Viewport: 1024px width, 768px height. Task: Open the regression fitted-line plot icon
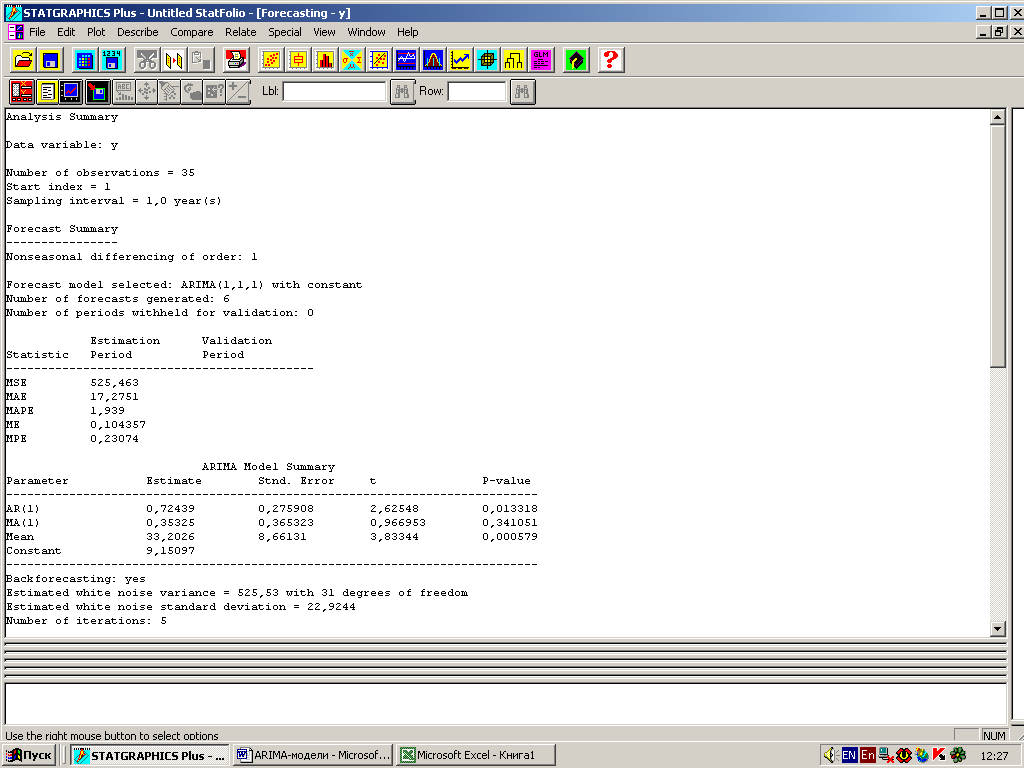(379, 60)
